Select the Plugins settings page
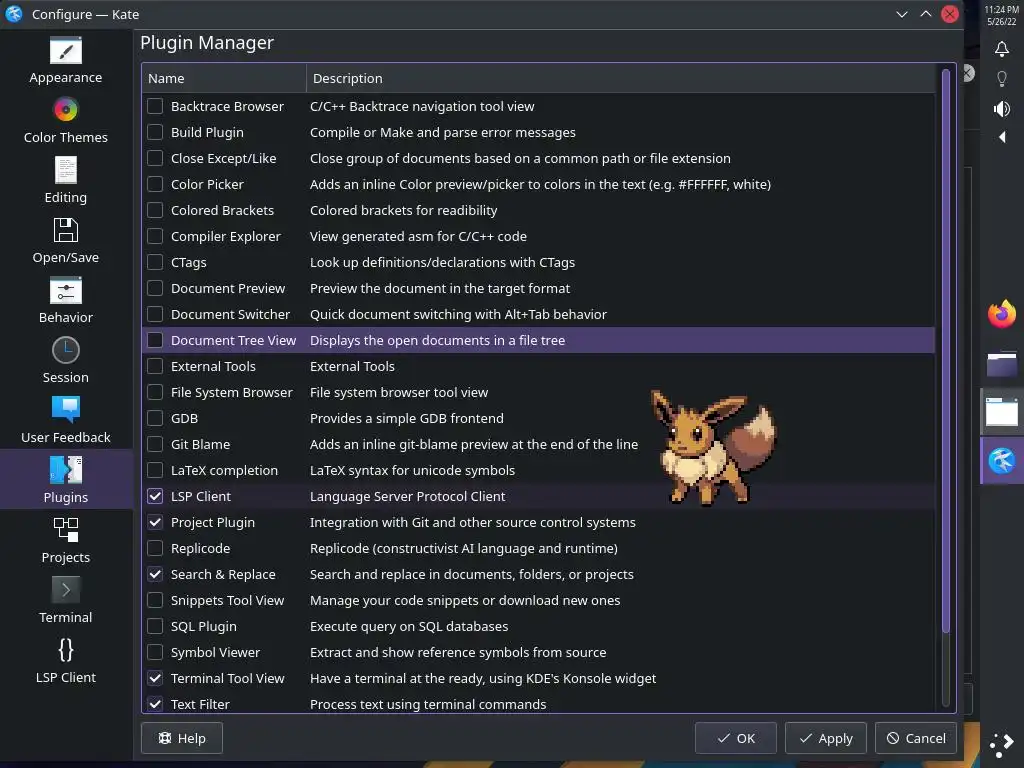 point(65,479)
